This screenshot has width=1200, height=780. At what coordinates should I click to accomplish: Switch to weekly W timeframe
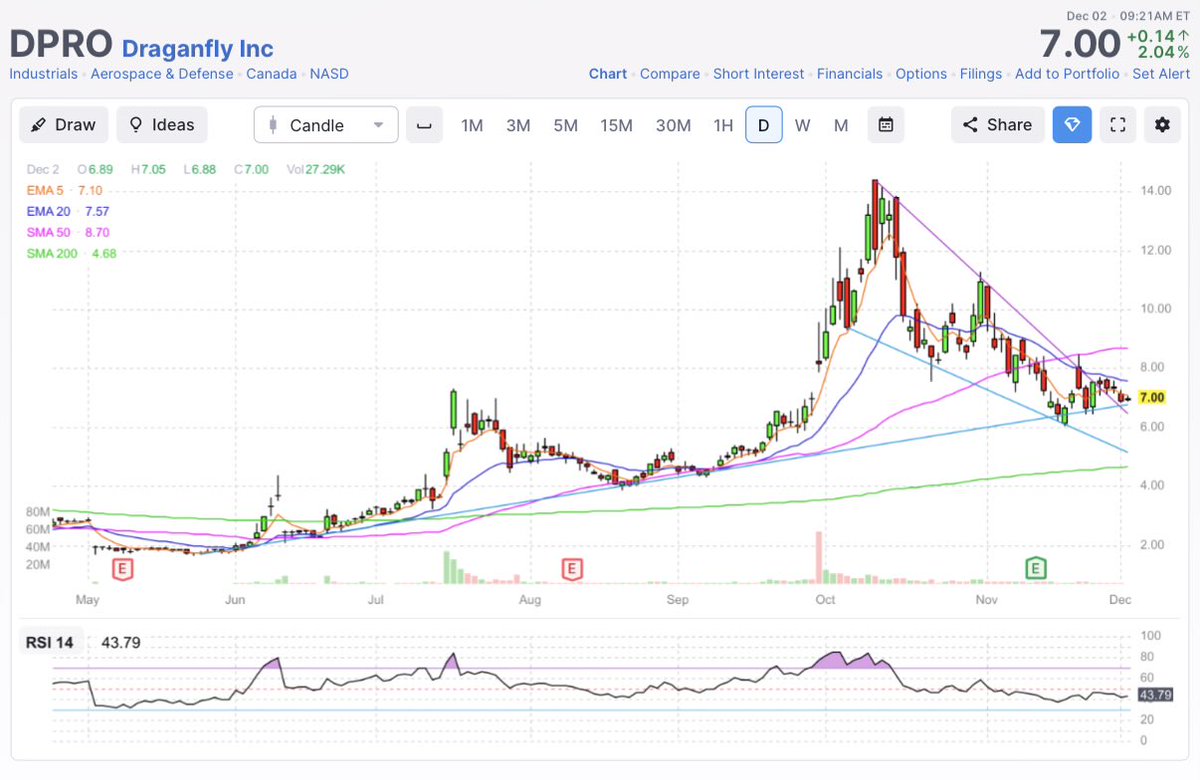(x=802, y=125)
